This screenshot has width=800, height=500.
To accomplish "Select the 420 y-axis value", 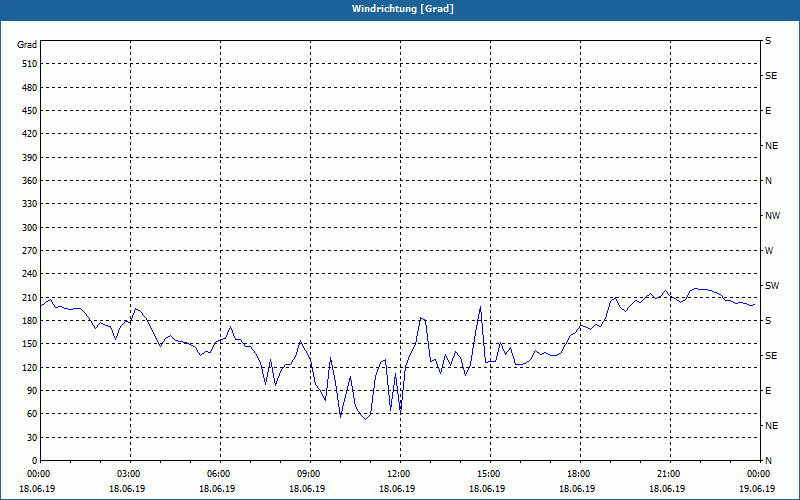I will pyautogui.click(x=30, y=134).
